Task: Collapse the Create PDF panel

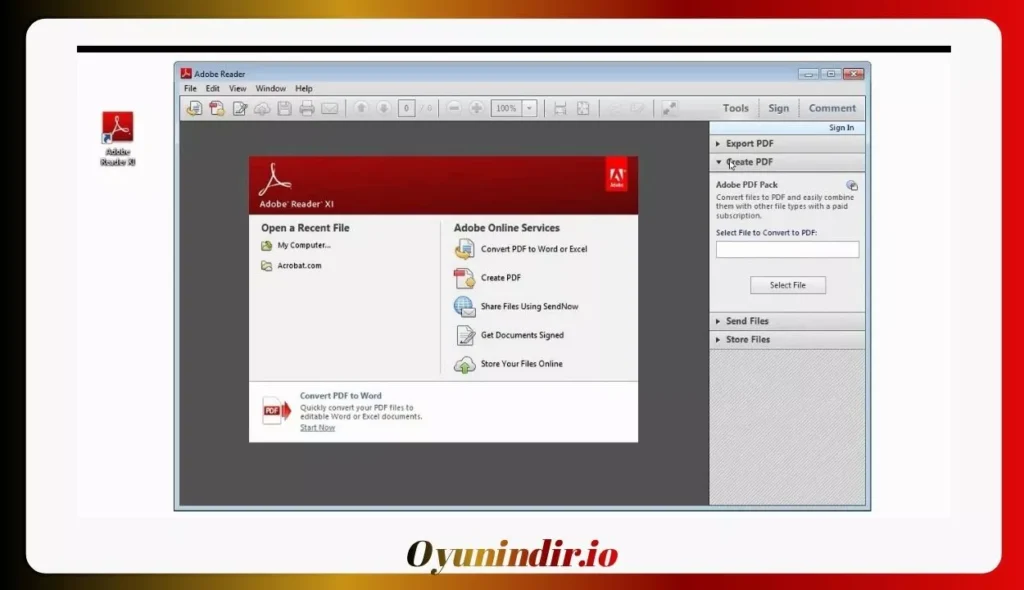Action: (x=787, y=162)
